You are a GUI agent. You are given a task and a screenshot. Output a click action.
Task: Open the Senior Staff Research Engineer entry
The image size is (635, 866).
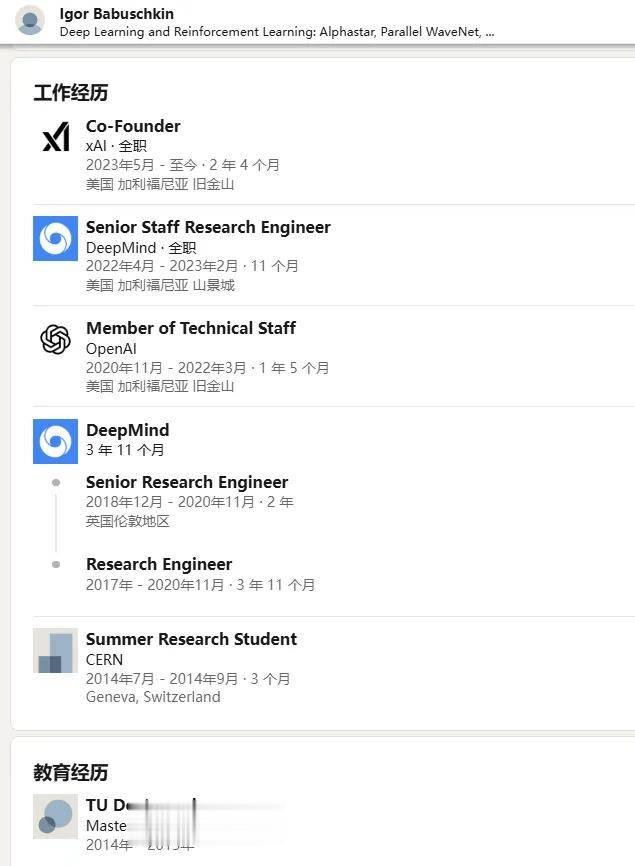click(208, 227)
